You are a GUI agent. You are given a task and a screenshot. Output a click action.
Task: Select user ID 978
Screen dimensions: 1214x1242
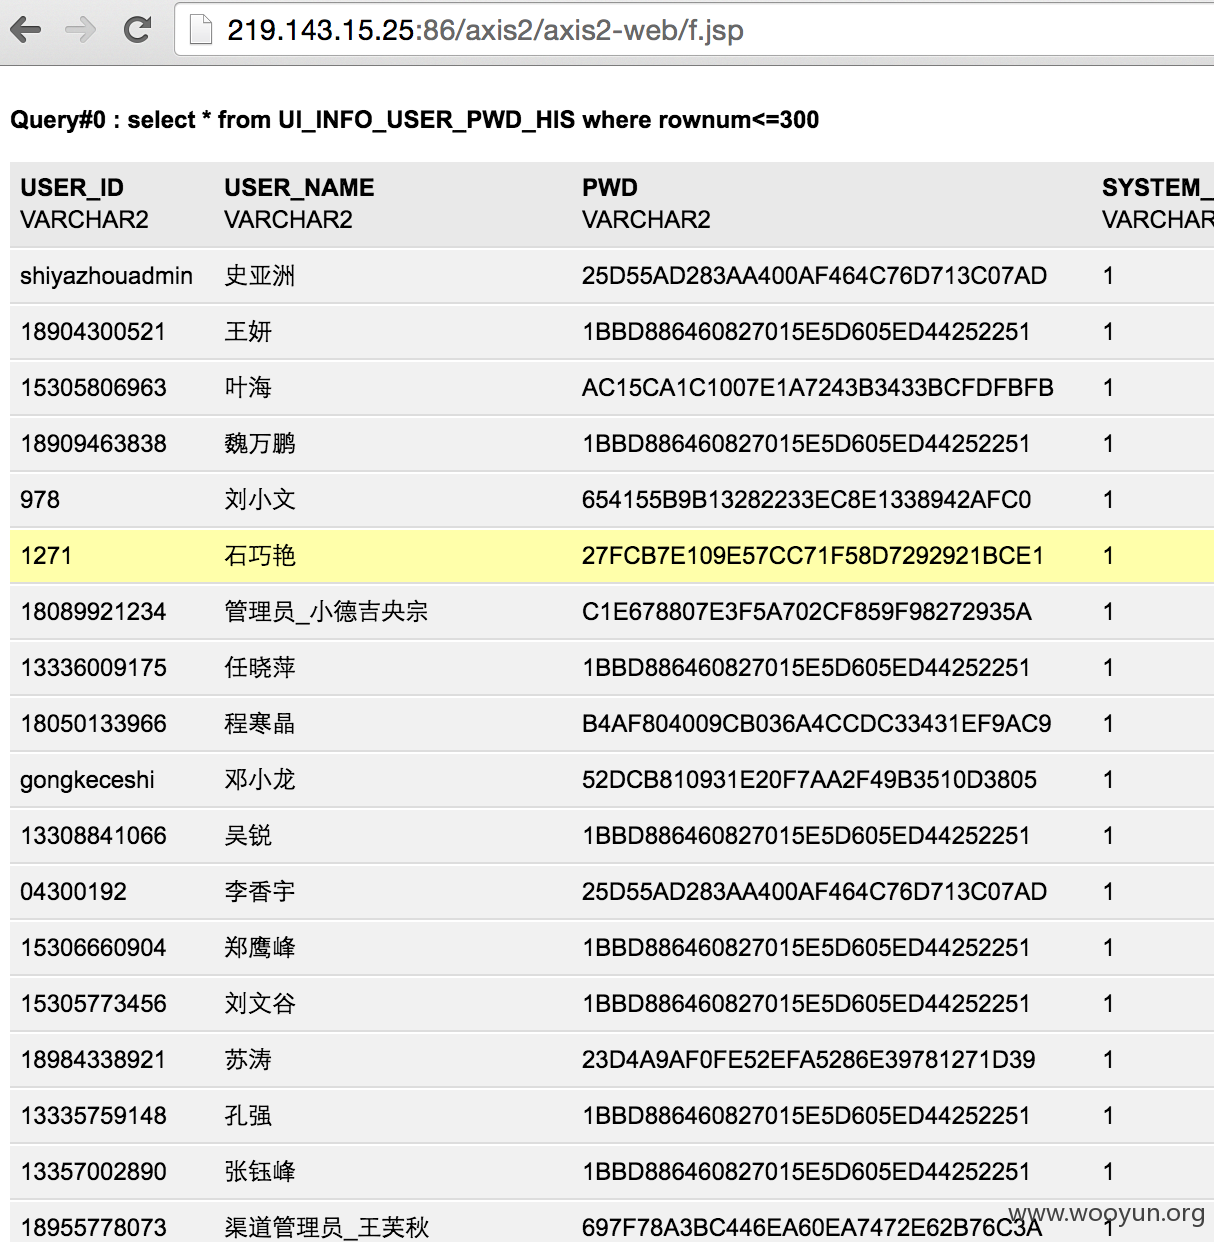[40, 500]
